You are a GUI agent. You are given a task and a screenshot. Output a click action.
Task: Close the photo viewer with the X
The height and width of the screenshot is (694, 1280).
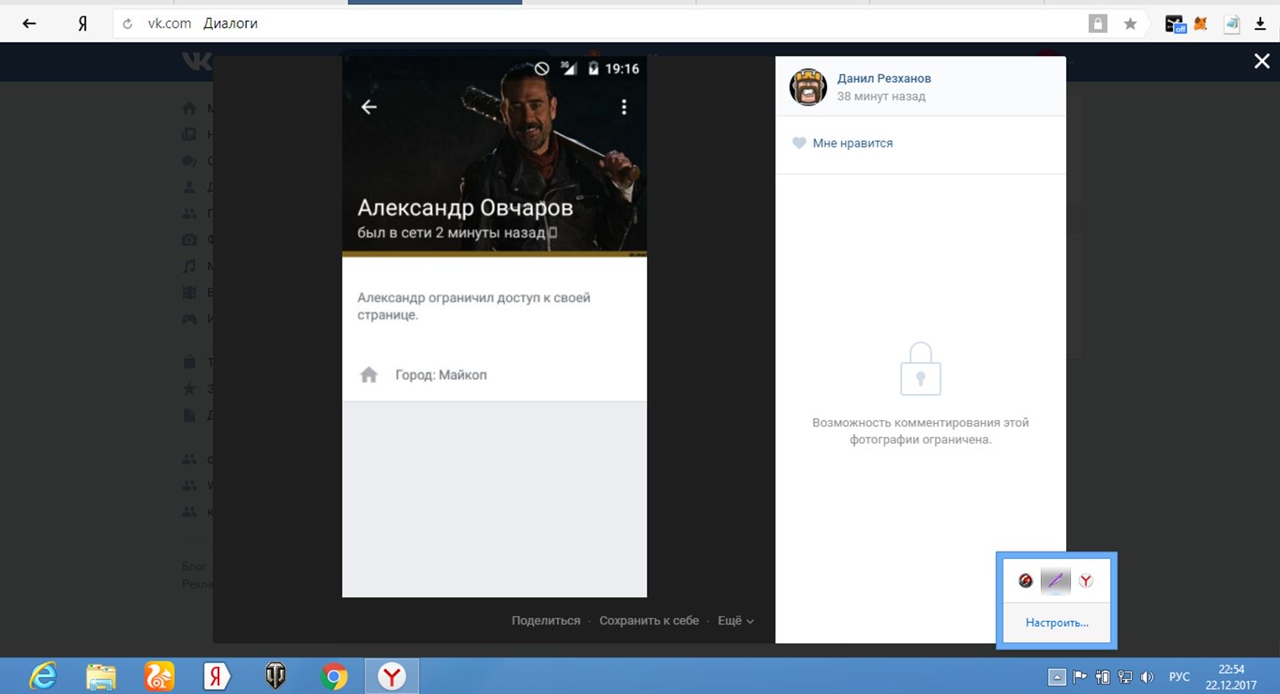click(1261, 62)
